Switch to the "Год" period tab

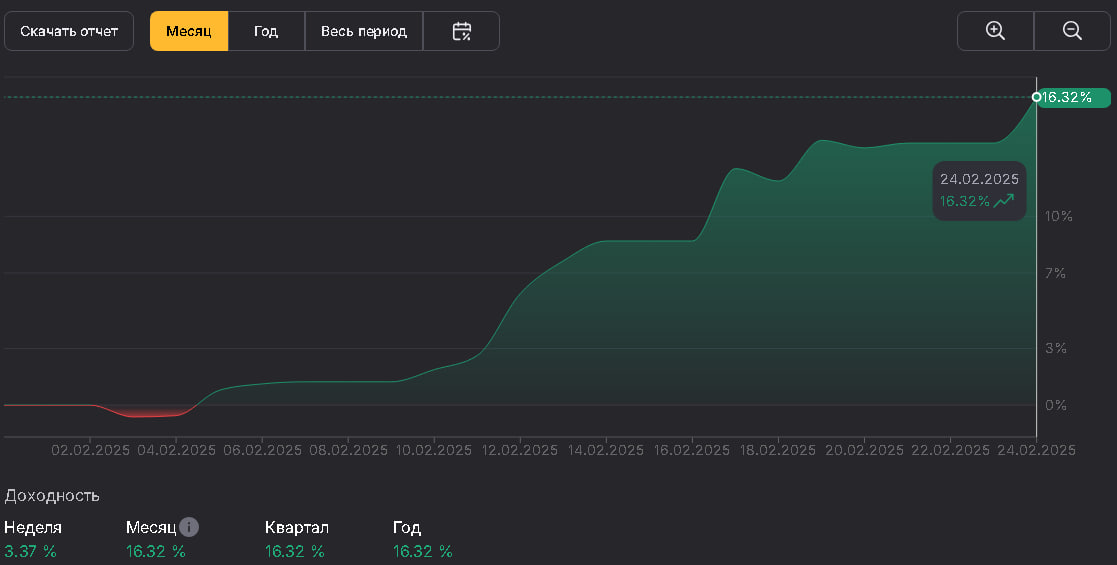pyautogui.click(x=266, y=31)
